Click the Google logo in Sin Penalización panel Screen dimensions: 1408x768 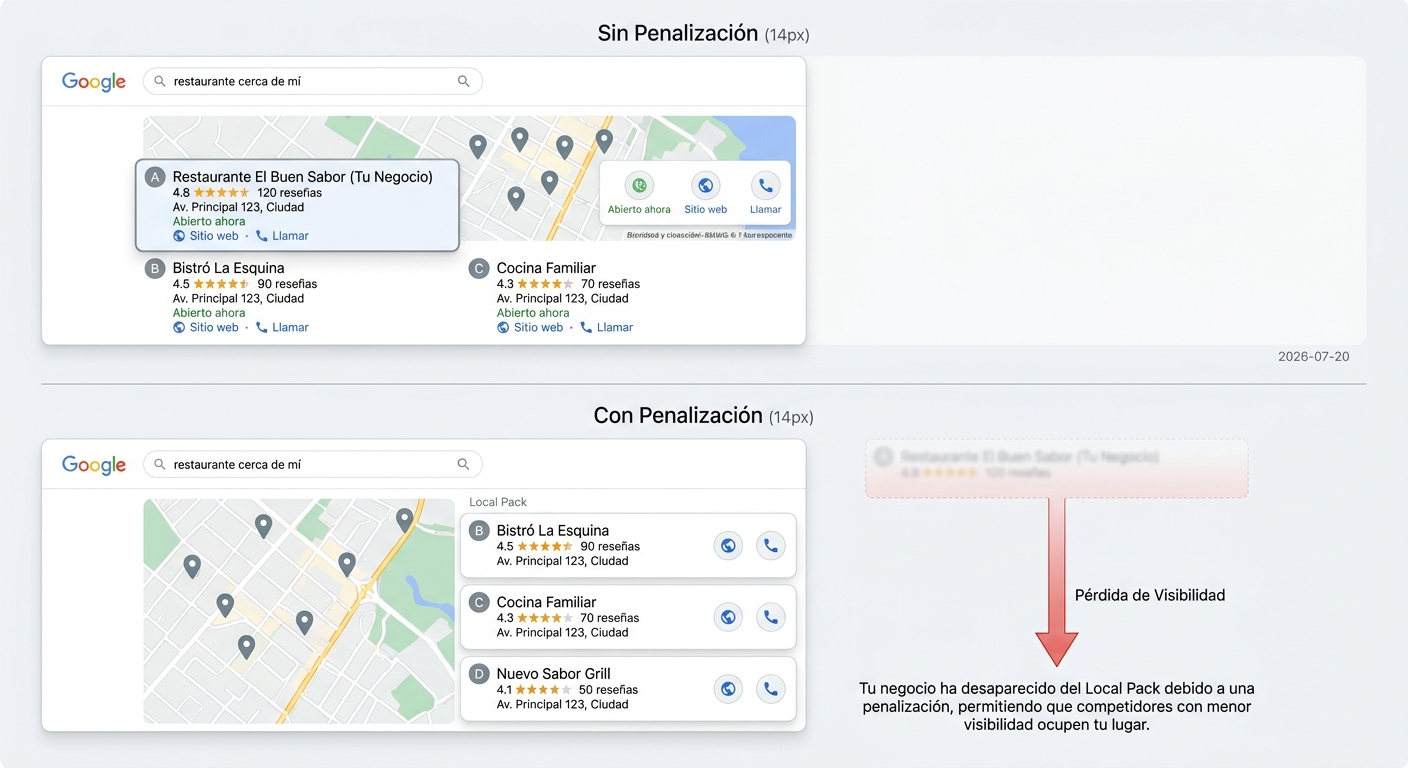pyautogui.click(x=94, y=82)
